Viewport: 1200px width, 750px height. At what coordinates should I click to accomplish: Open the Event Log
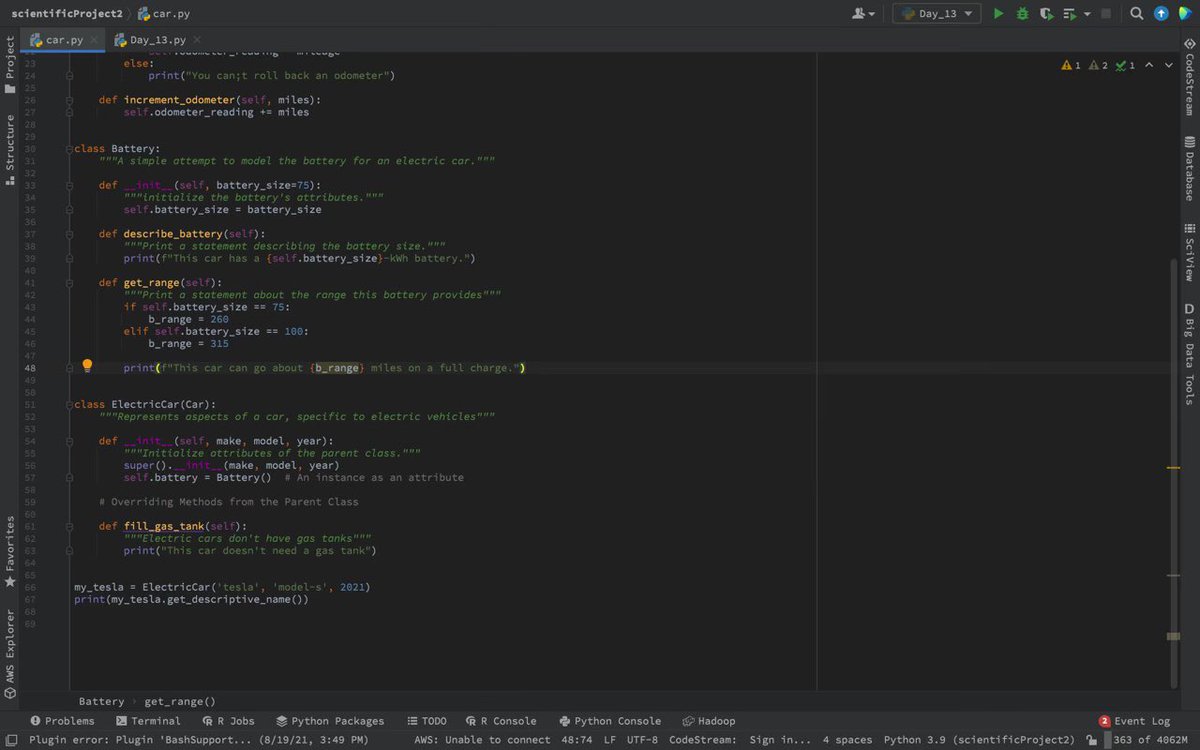pos(1134,721)
